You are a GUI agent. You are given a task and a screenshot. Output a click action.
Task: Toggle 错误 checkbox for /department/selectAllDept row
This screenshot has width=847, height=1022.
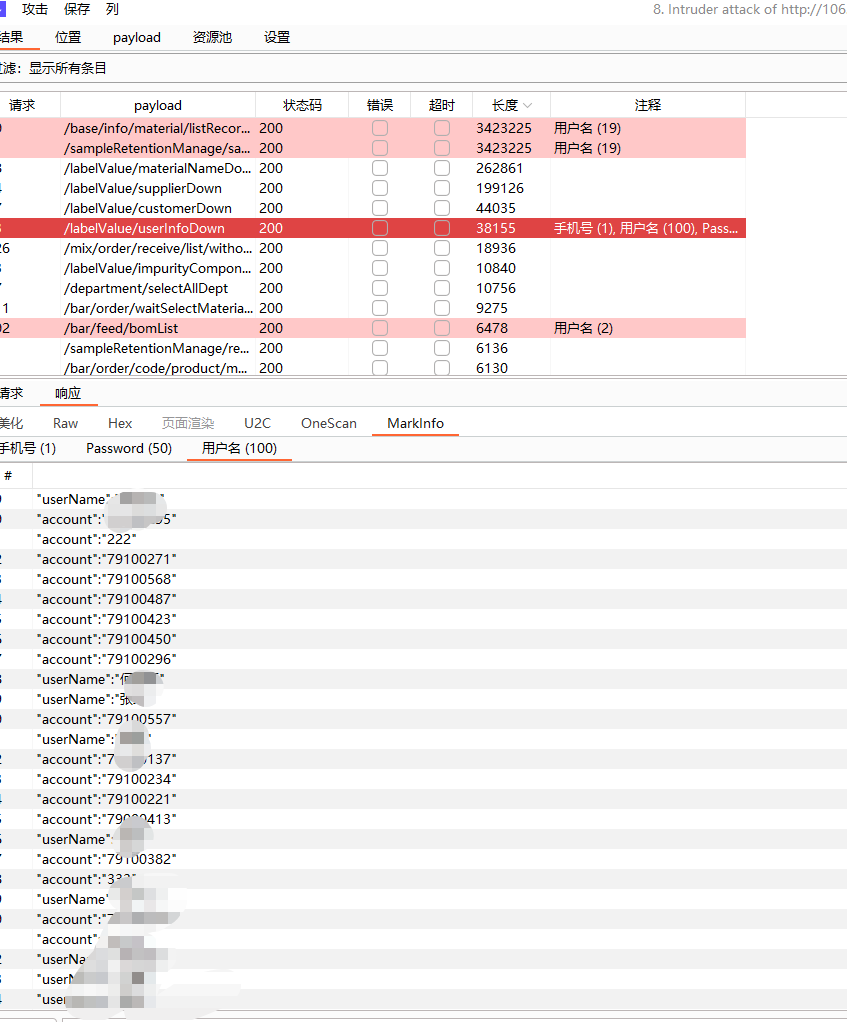[x=380, y=288]
